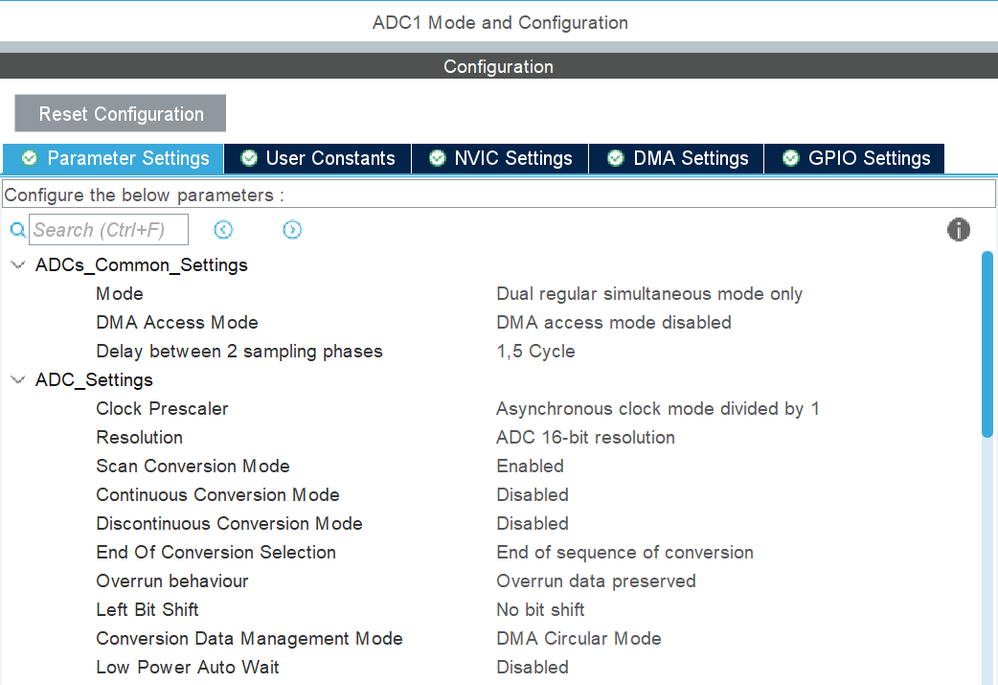Click the DMA Settings green check icon
Screen dimensions: 998x685
[x=616, y=158]
